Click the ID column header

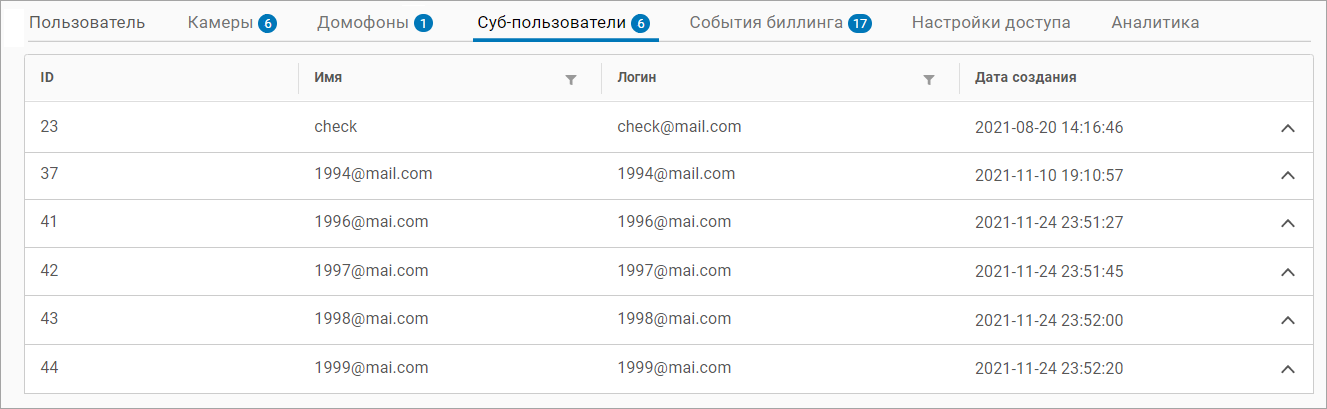pos(47,78)
